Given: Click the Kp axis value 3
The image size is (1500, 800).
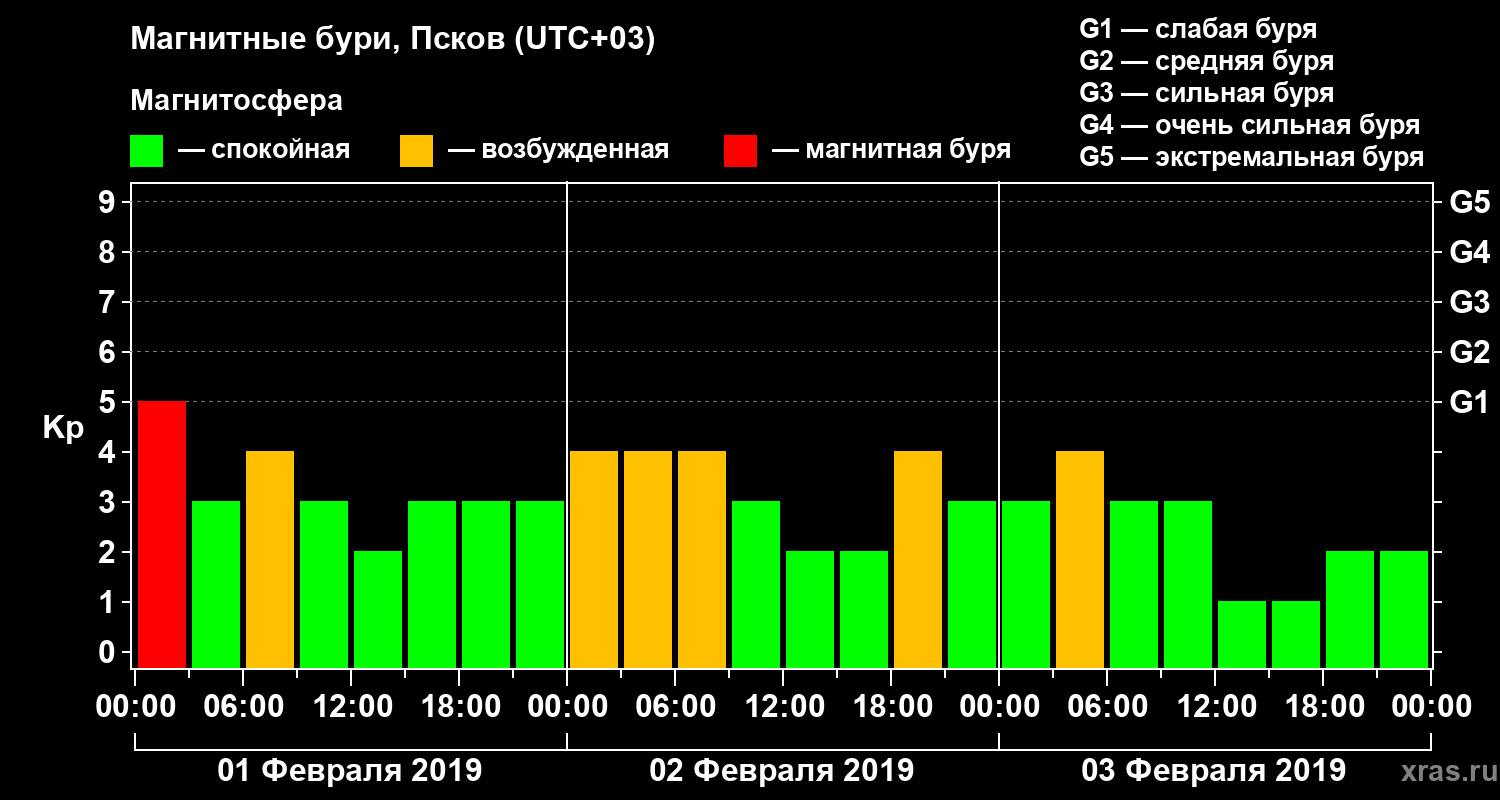Looking at the screenshot, I should 109,503.
